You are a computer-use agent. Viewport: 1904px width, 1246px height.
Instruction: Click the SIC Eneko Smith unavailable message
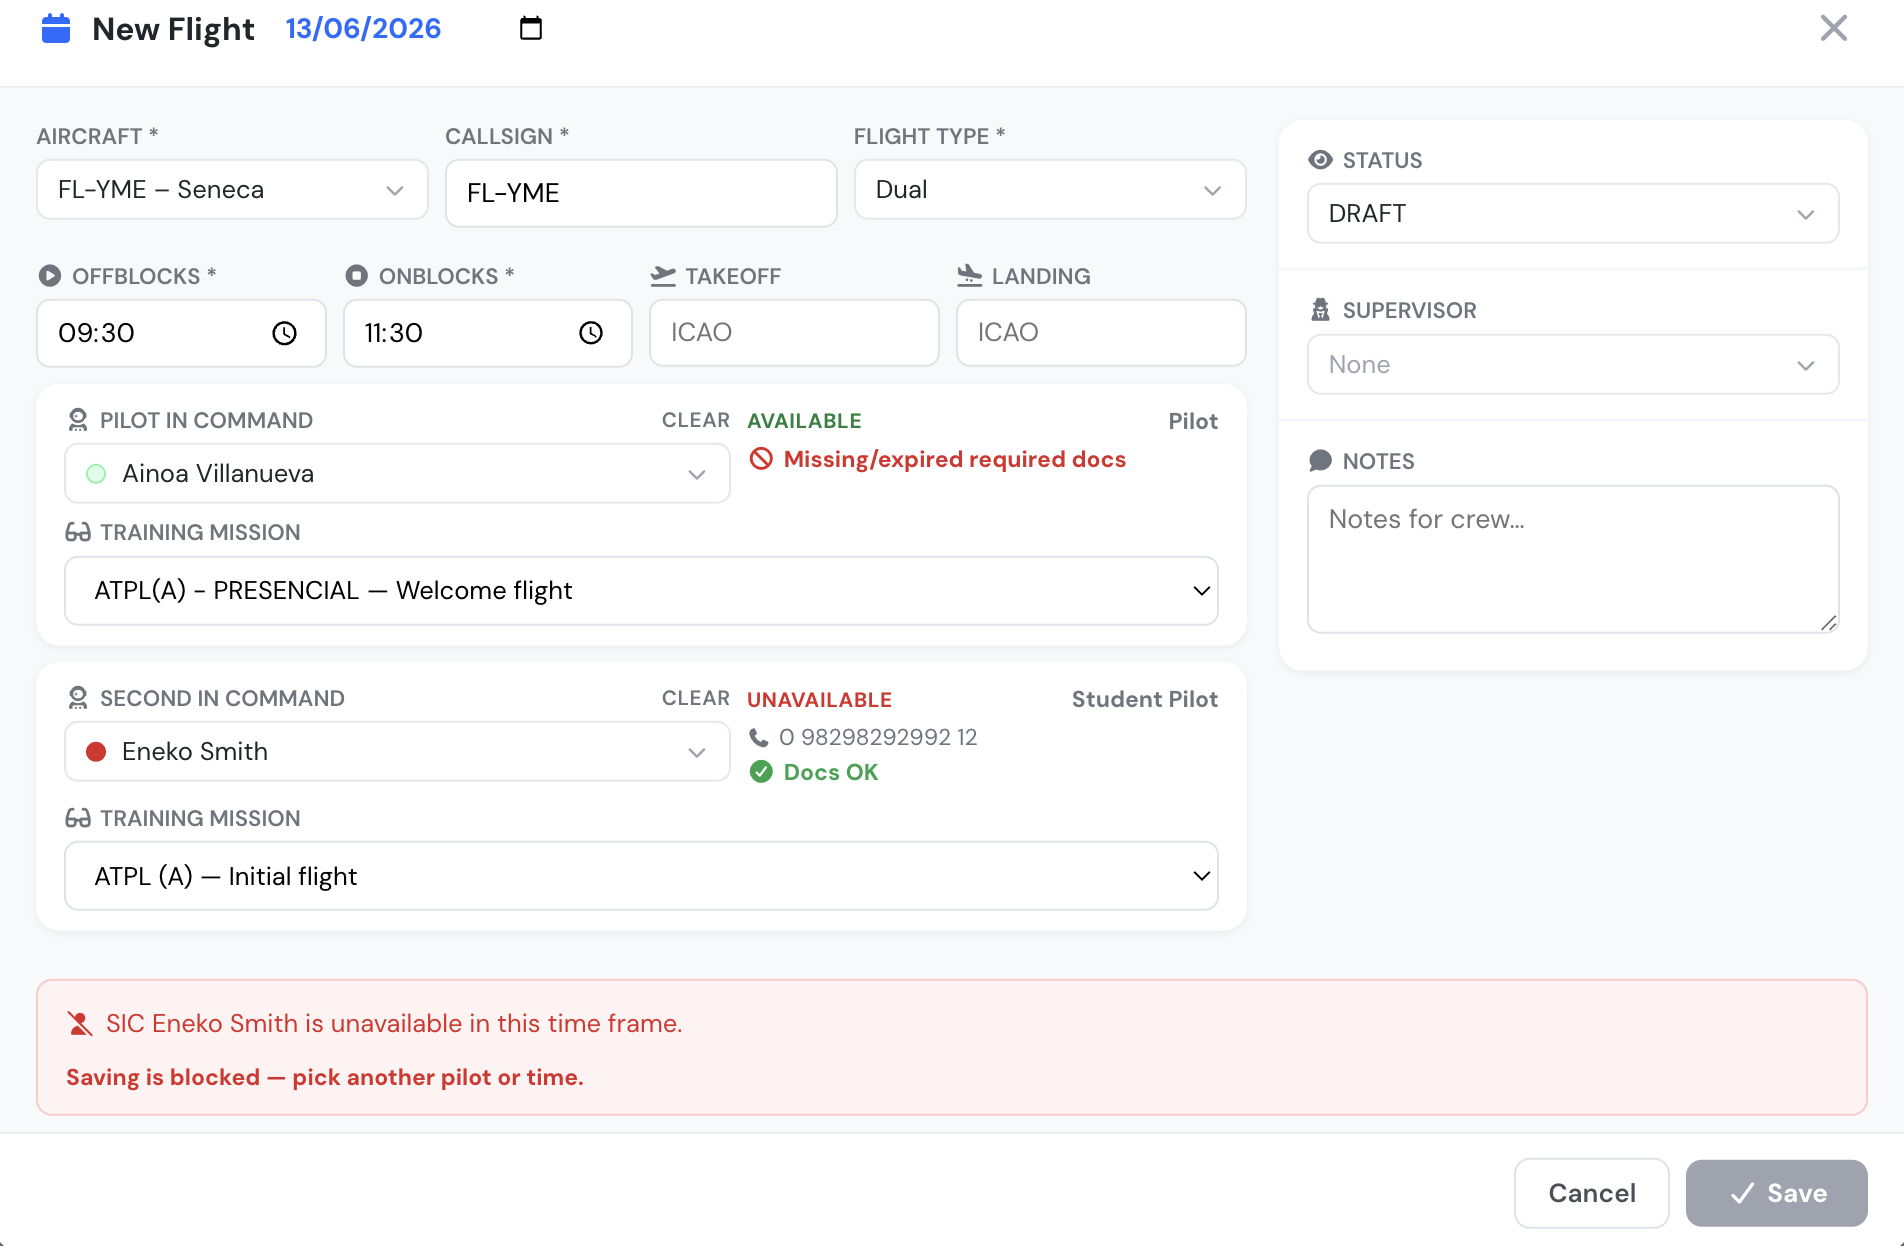[x=394, y=1024]
